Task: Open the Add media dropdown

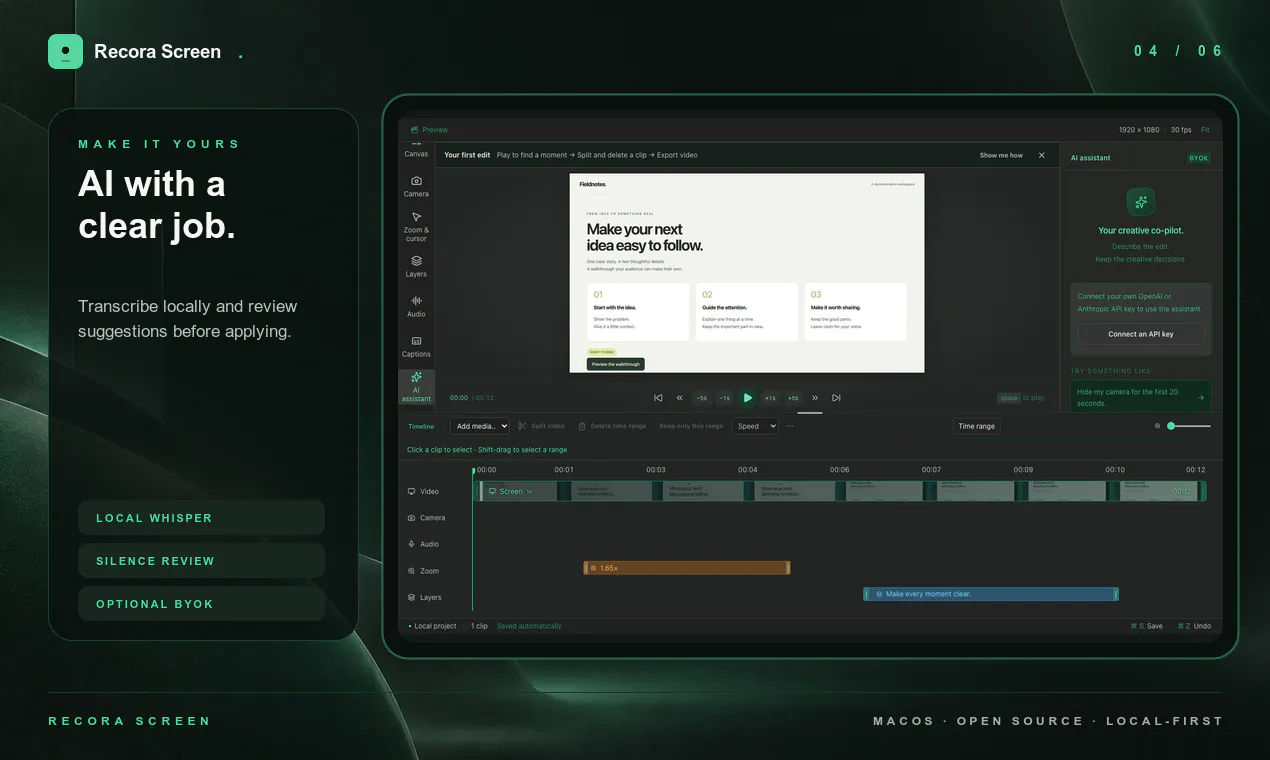Action: click(480, 426)
